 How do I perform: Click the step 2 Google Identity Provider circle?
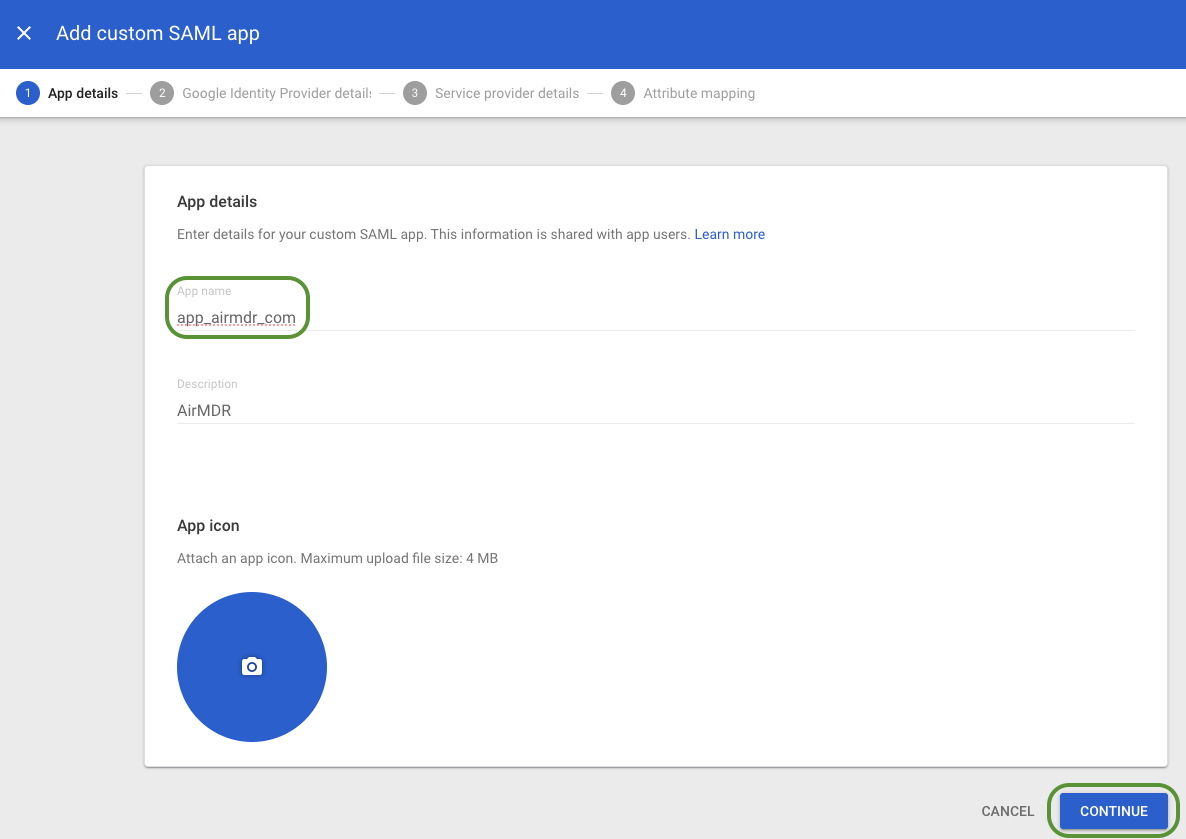click(x=162, y=93)
